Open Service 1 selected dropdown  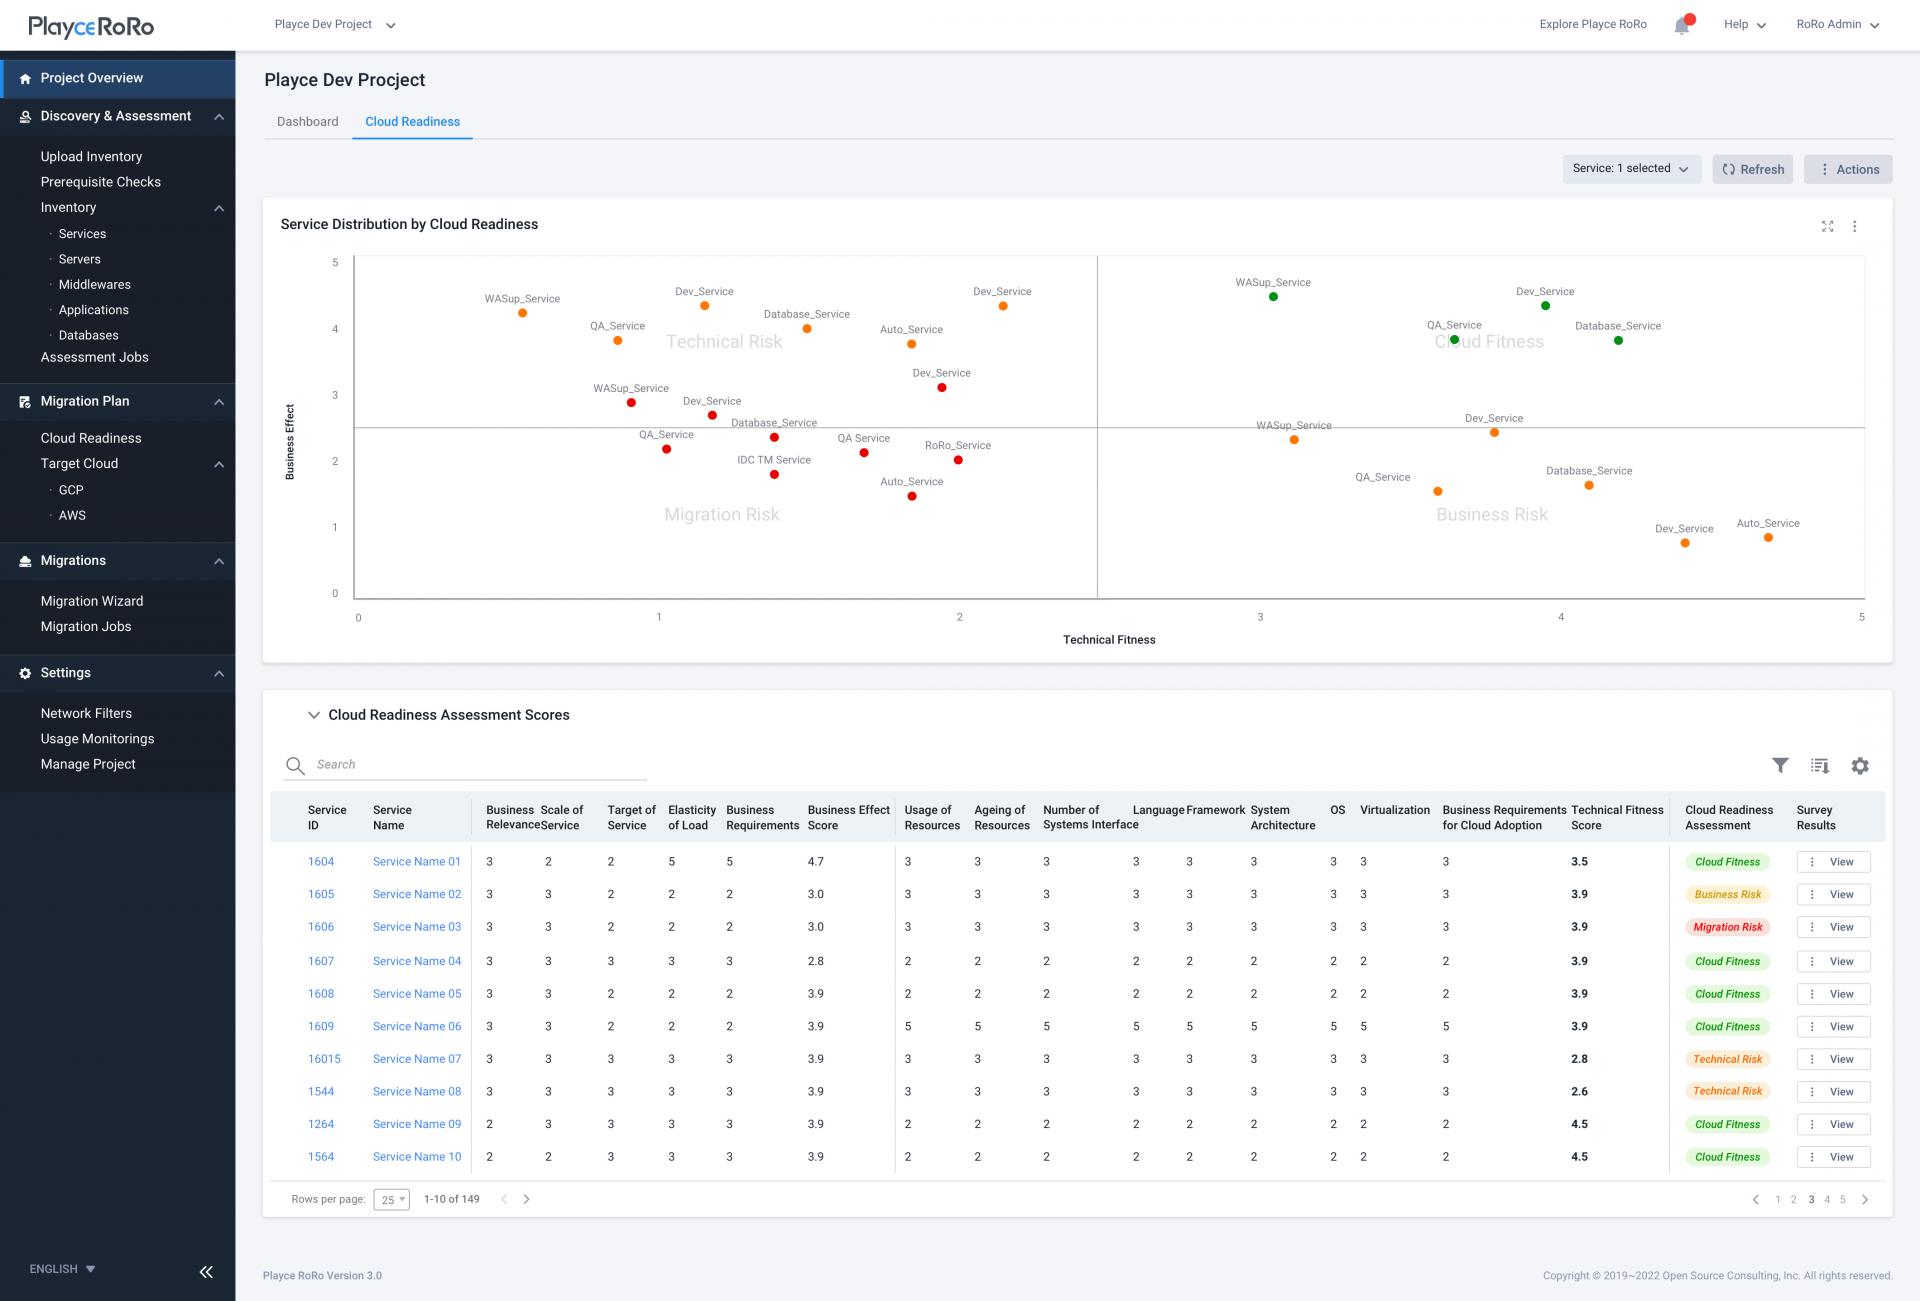coord(1630,169)
